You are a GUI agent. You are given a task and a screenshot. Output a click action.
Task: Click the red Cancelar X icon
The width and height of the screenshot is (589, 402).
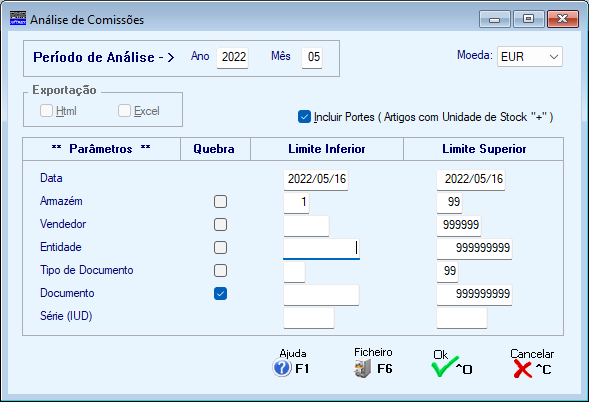(x=523, y=369)
